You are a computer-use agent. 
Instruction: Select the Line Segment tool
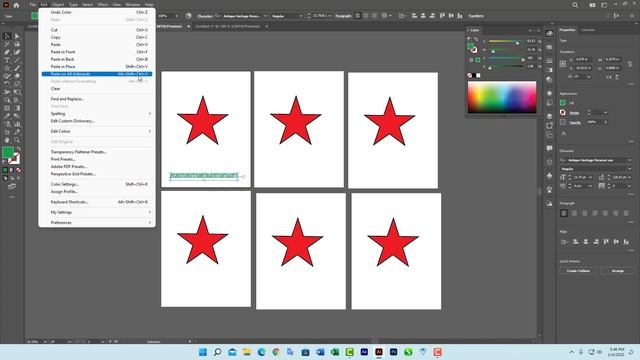pyautogui.click(x=17, y=60)
